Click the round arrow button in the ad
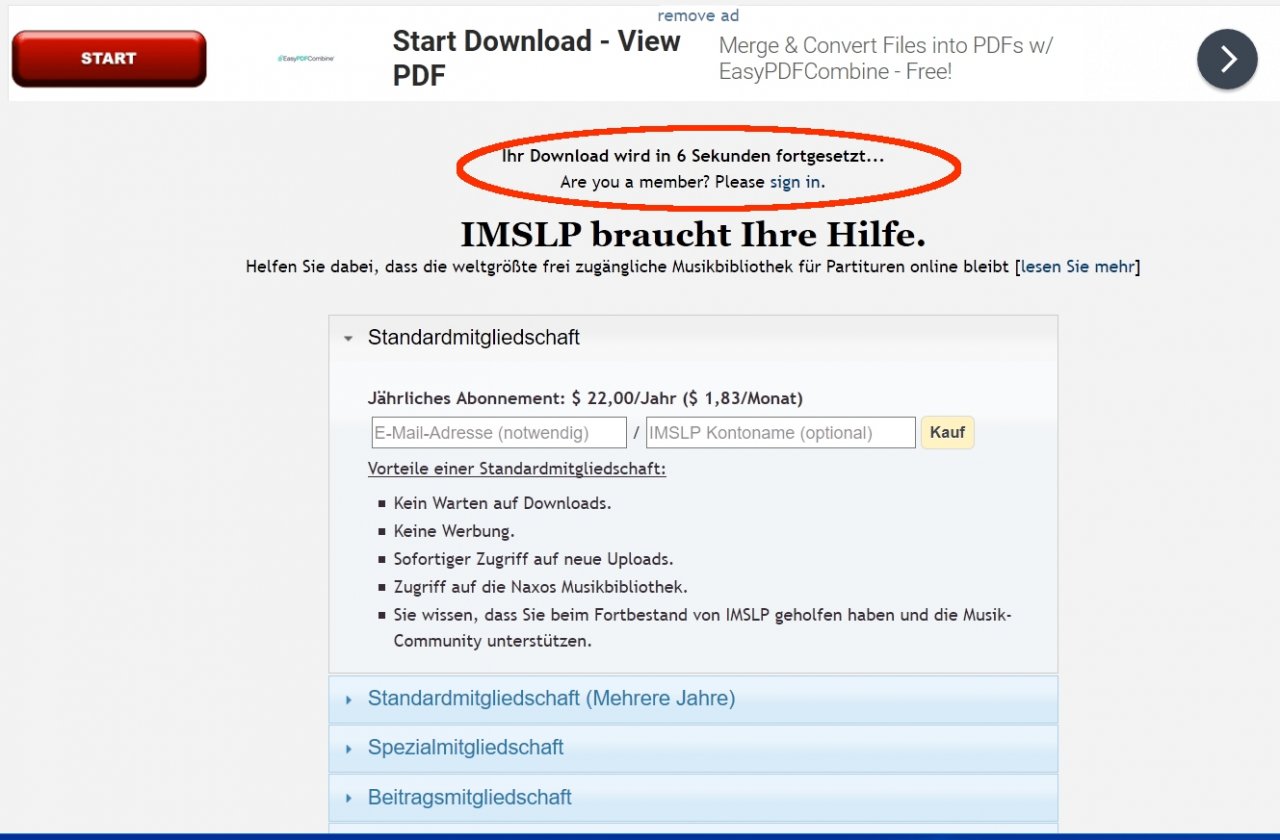This screenshot has height=840, width=1280. coord(1227,60)
